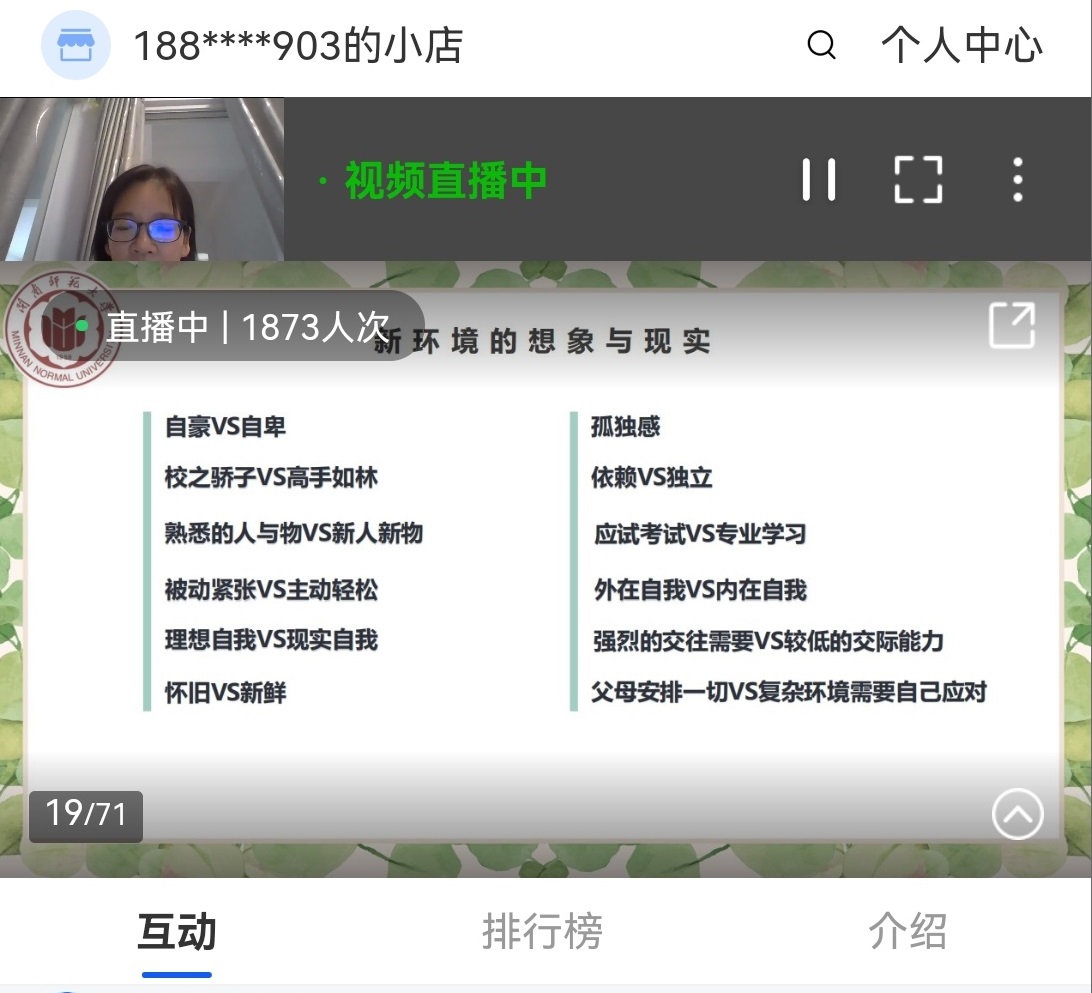Screen dimensions: 1092x993
Task: Open search with the magnifier icon
Action: pyautogui.click(x=820, y=46)
